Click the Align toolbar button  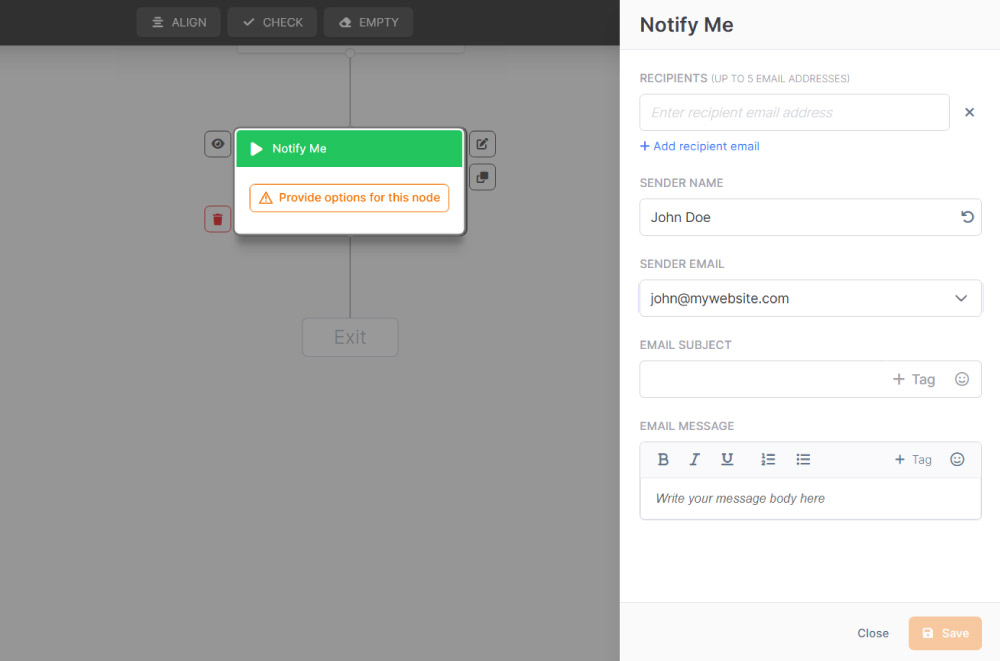[x=178, y=22]
